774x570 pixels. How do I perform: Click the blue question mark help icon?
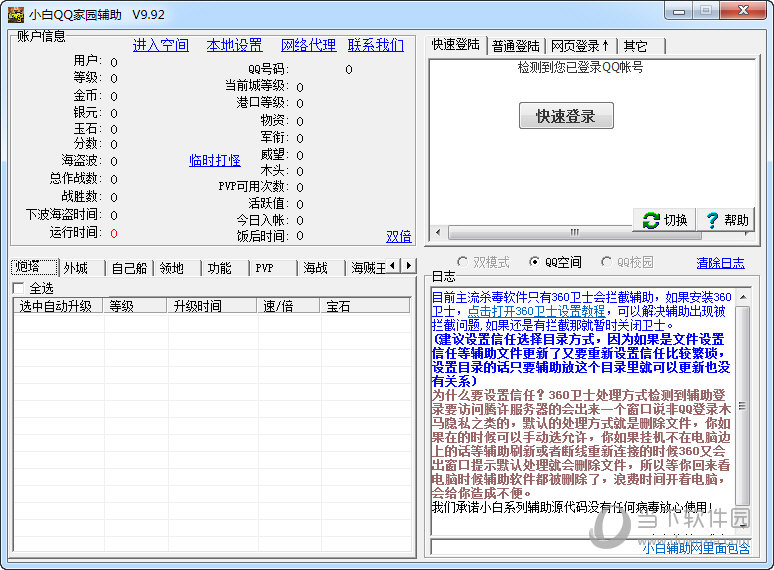[712, 220]
